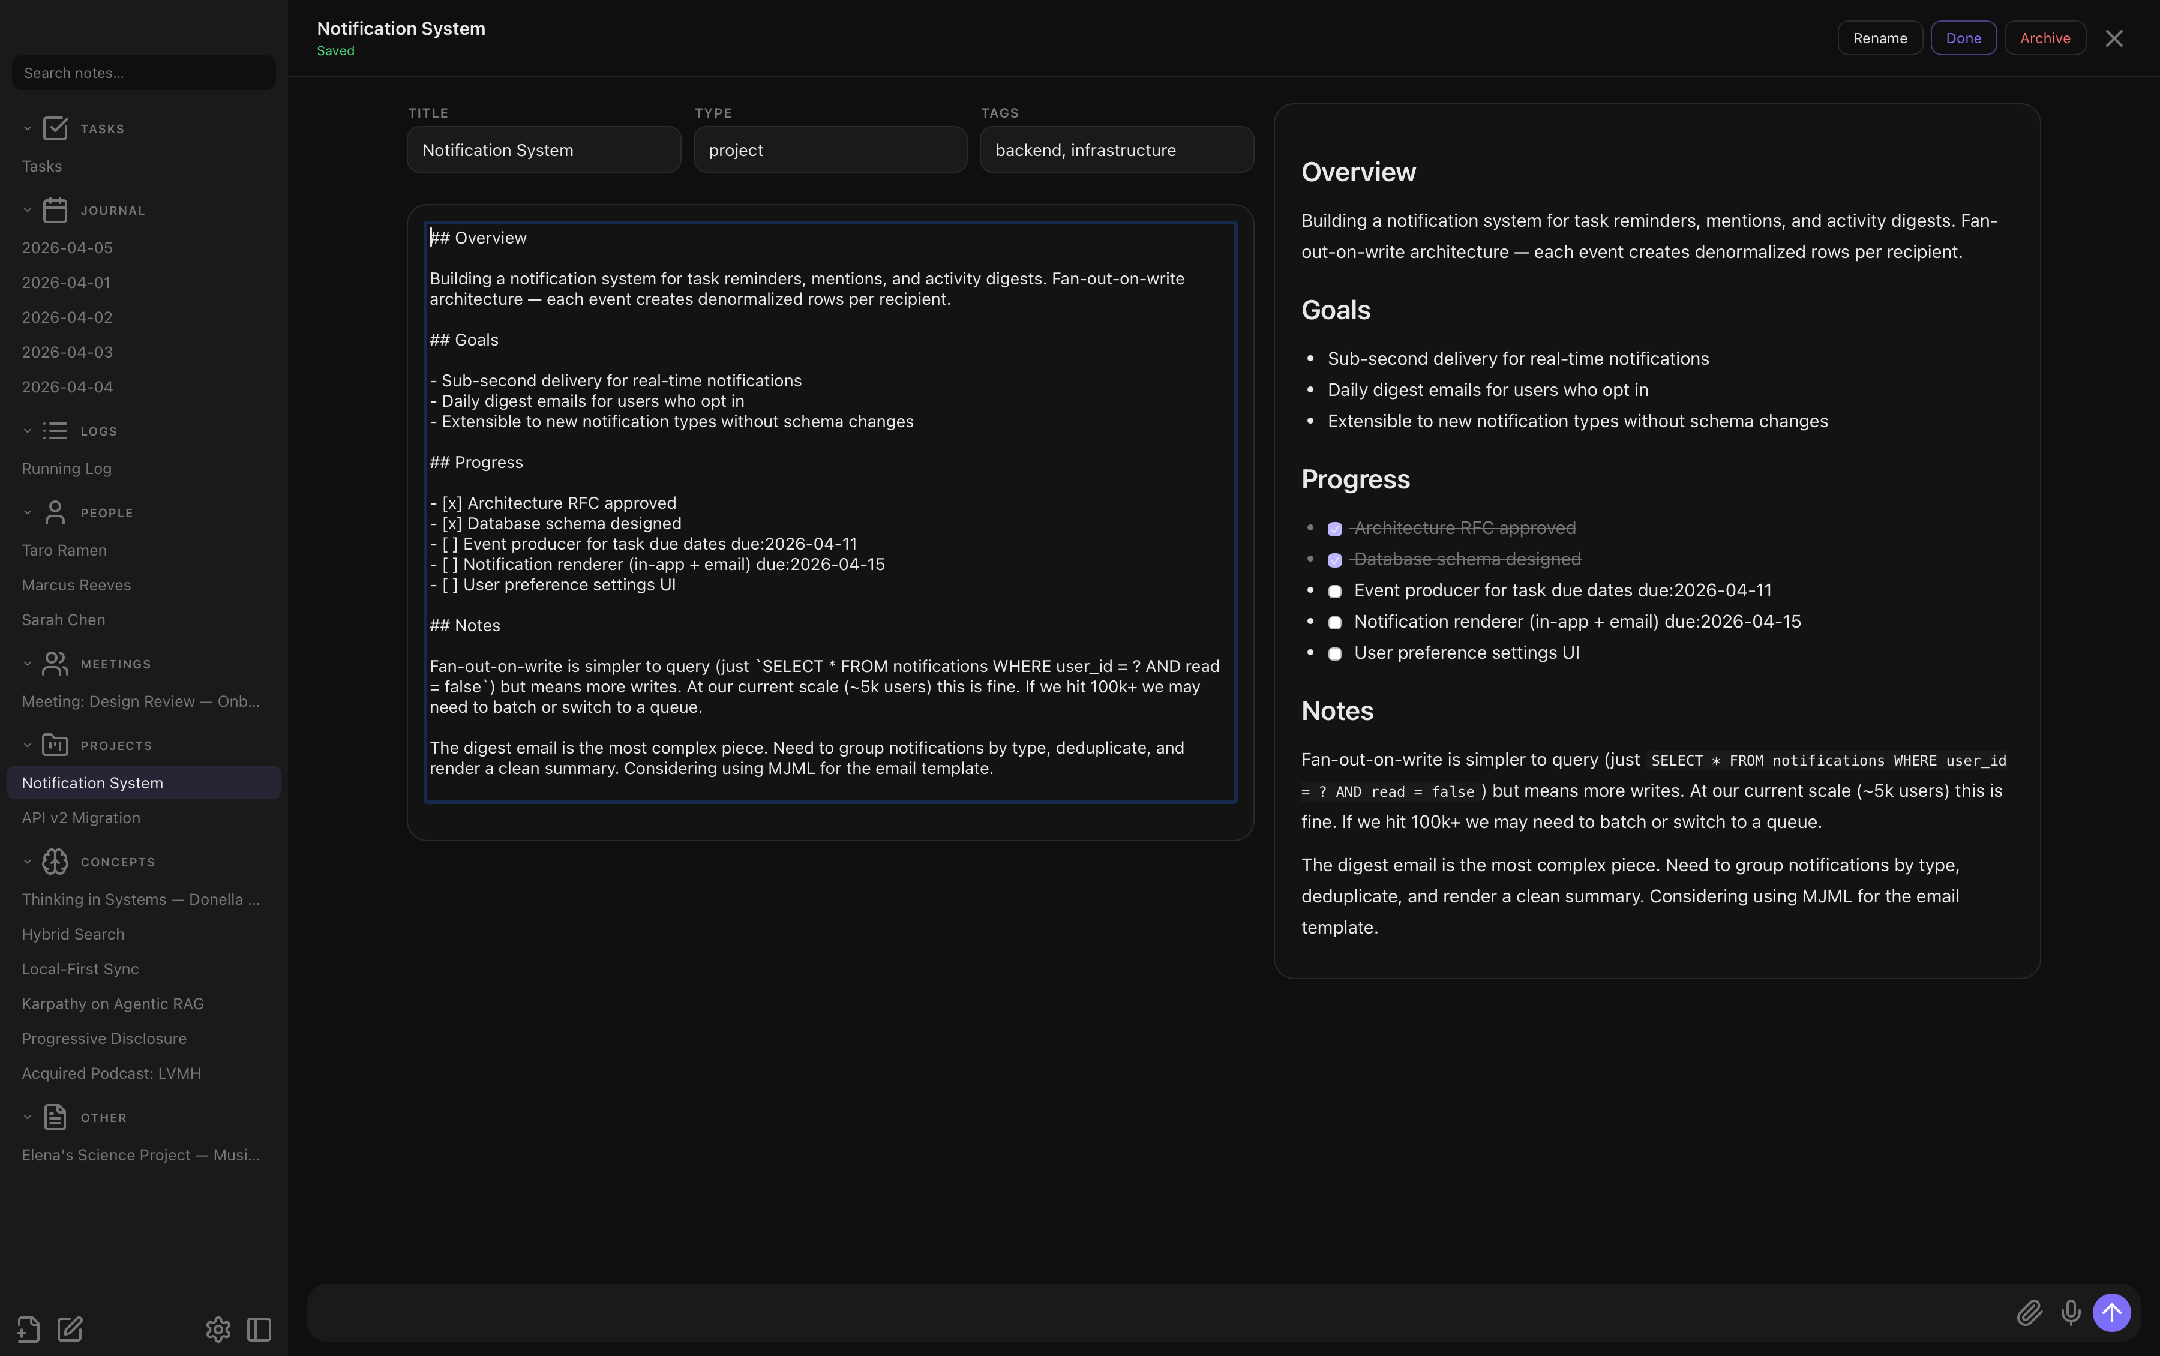This screenshot has width=2160, height=1356.
Task: Open journal entry 2026-04-01
Action: 144,282
